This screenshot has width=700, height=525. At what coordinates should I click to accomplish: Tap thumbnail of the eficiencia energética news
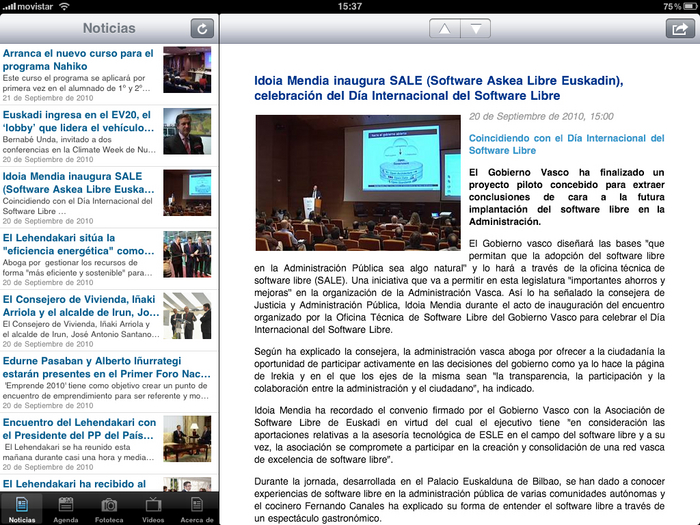187,254
